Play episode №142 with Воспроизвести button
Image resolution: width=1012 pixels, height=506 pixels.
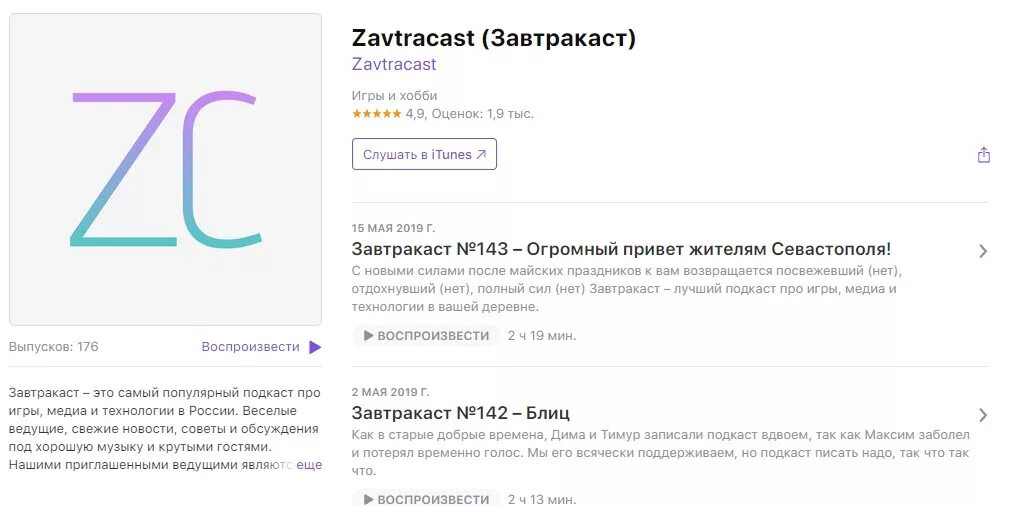click(426, 498)
